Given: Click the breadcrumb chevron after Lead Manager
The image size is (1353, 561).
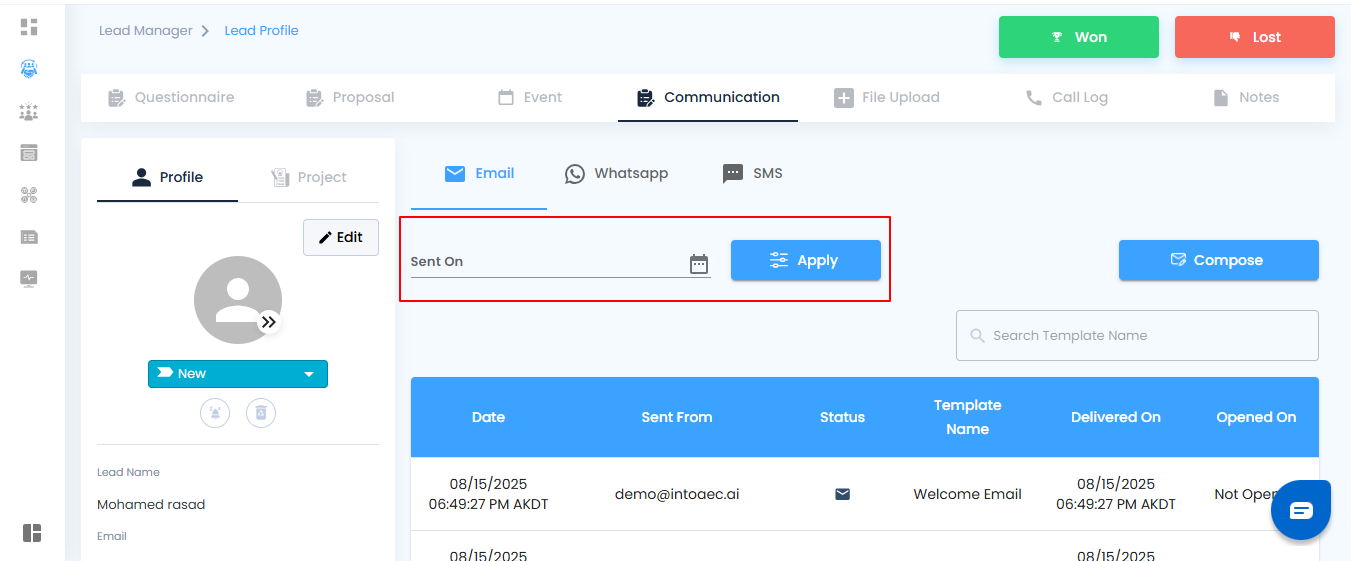Looking at the screenshot, I should click(x=205, y=31).
